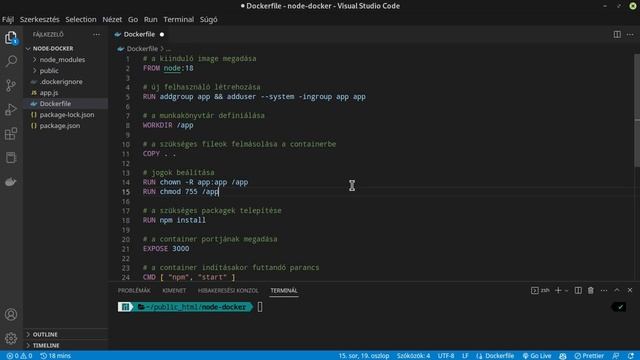Viewport: 640px width, 360px height.
Task: Open terminal launch profile dropdown arrow
Action: coord(567,291)
